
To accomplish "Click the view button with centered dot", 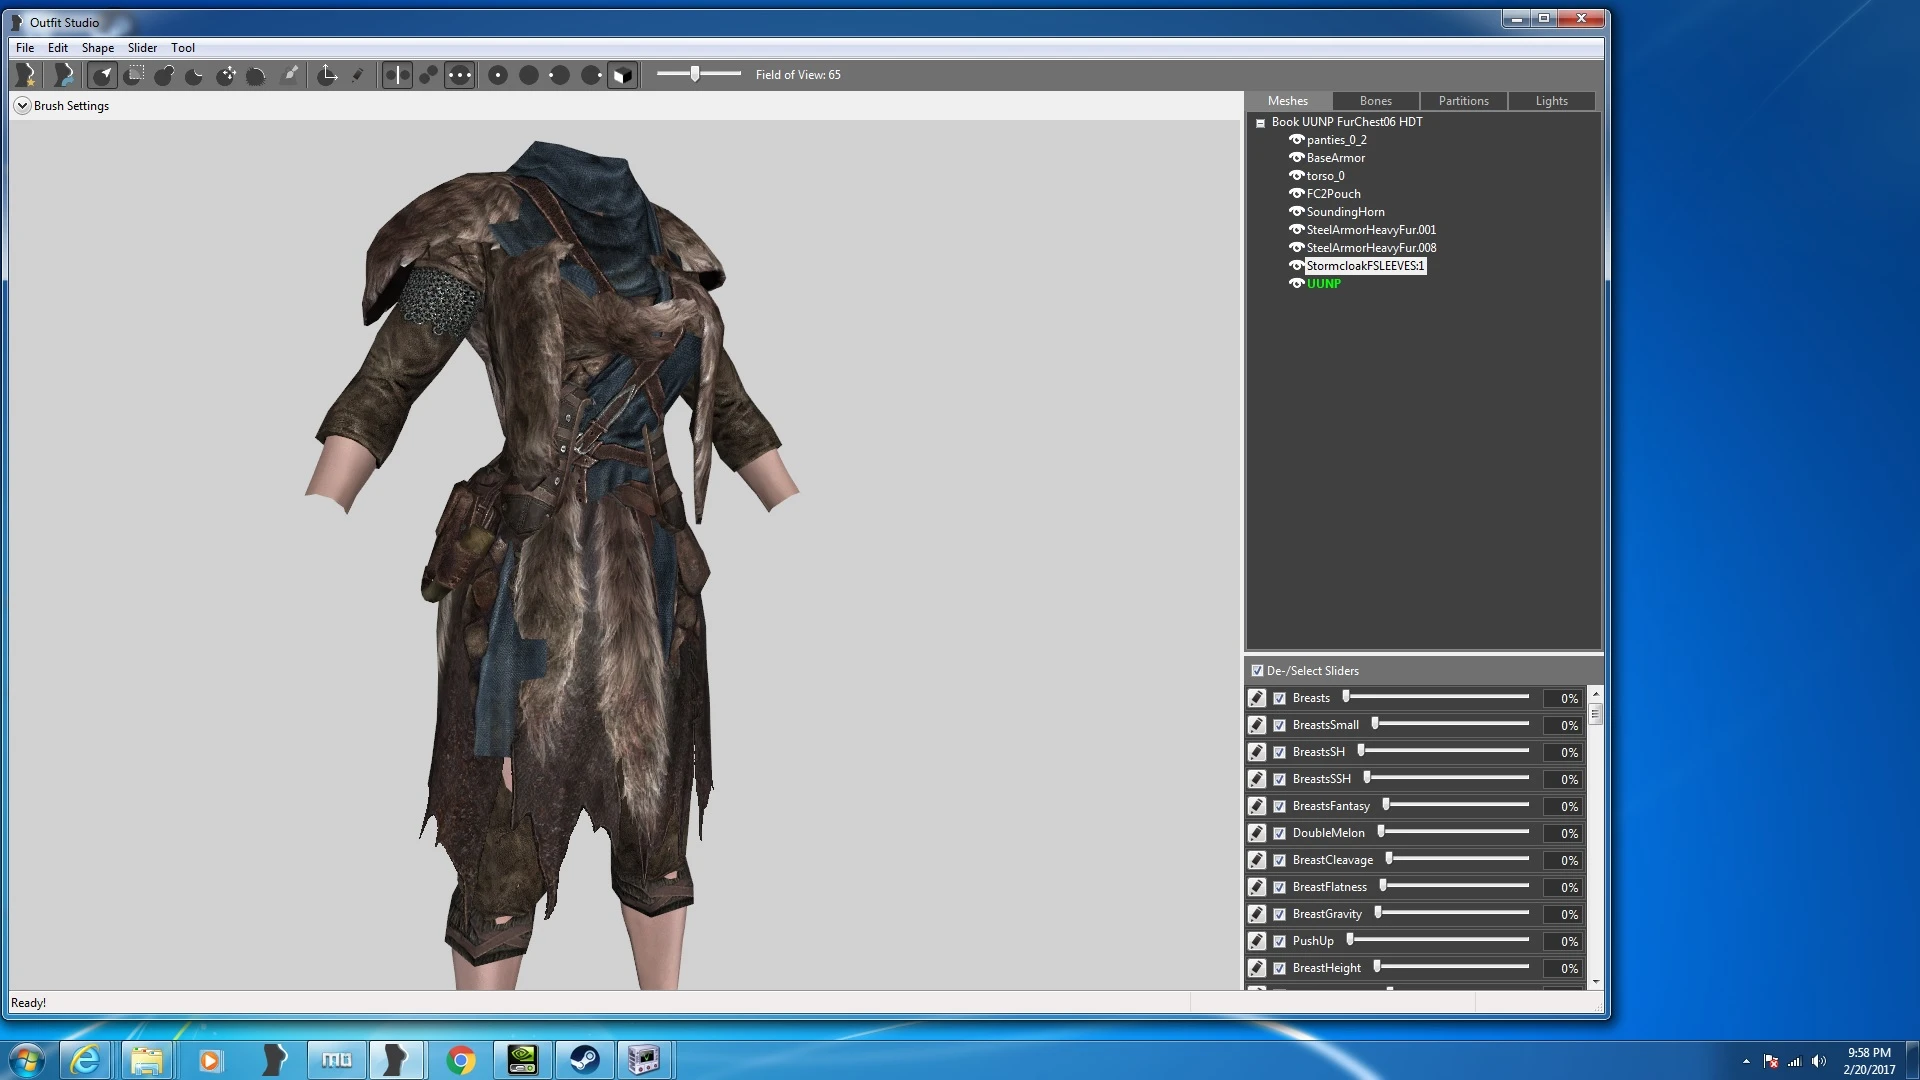I will [x=498, y=75].
